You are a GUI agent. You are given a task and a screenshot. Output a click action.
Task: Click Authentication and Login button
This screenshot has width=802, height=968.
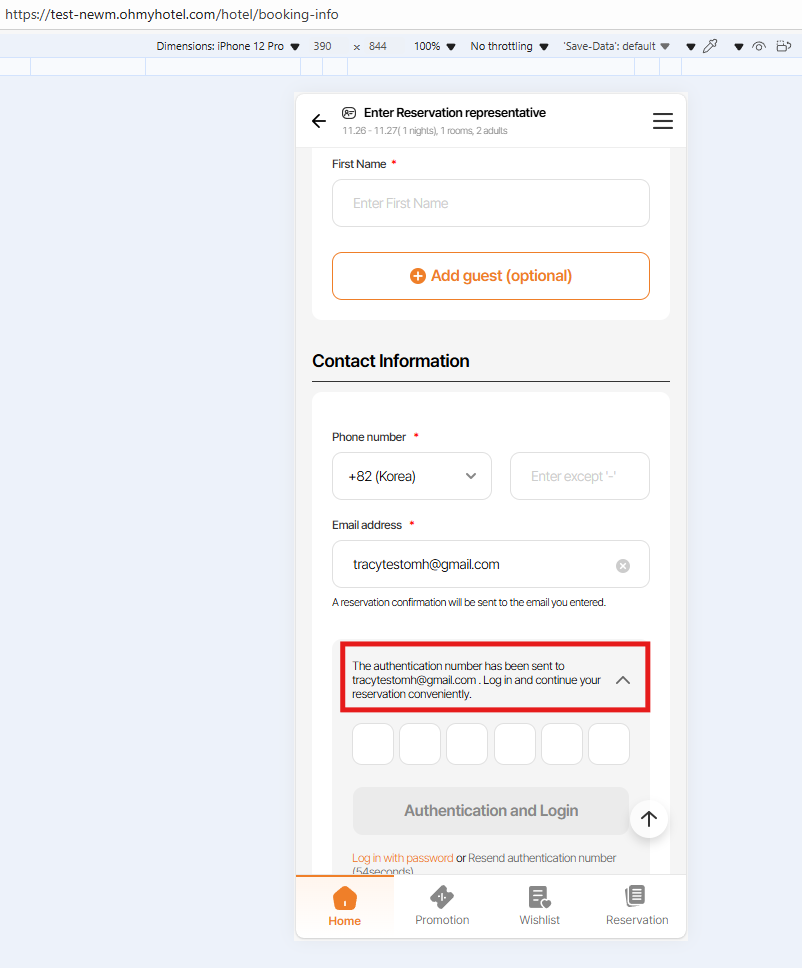pos(491,811)
